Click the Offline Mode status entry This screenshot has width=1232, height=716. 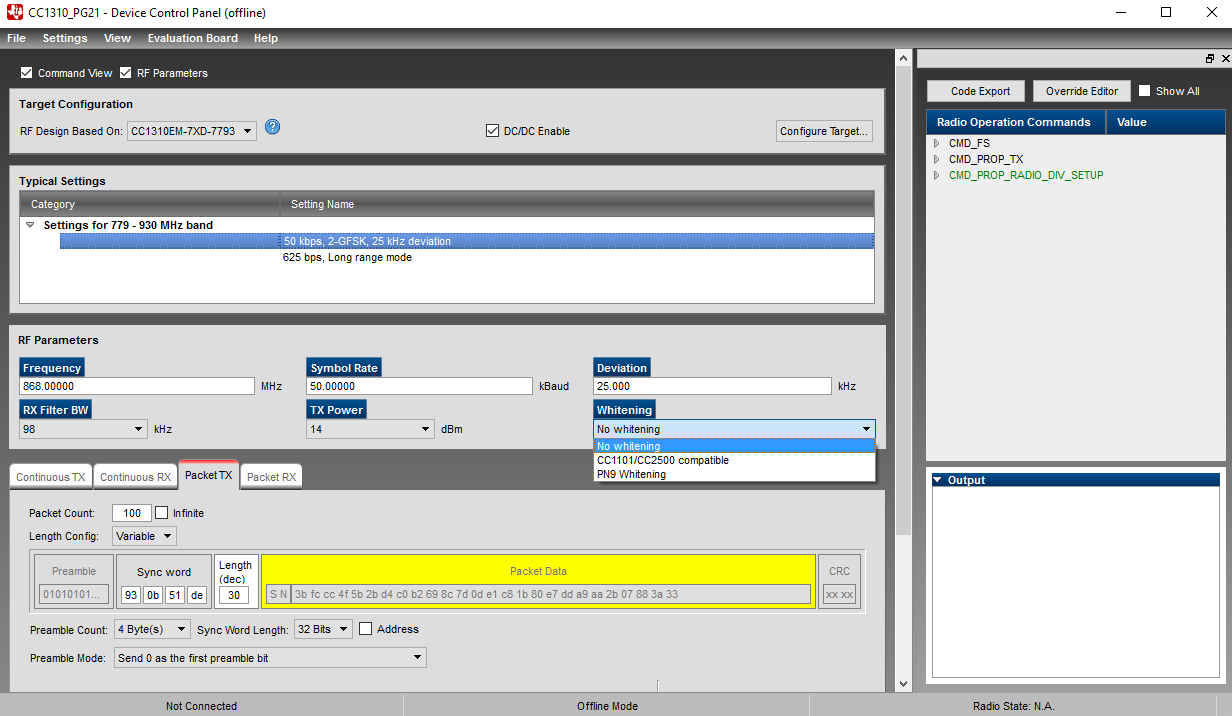(x=607, y=706)
